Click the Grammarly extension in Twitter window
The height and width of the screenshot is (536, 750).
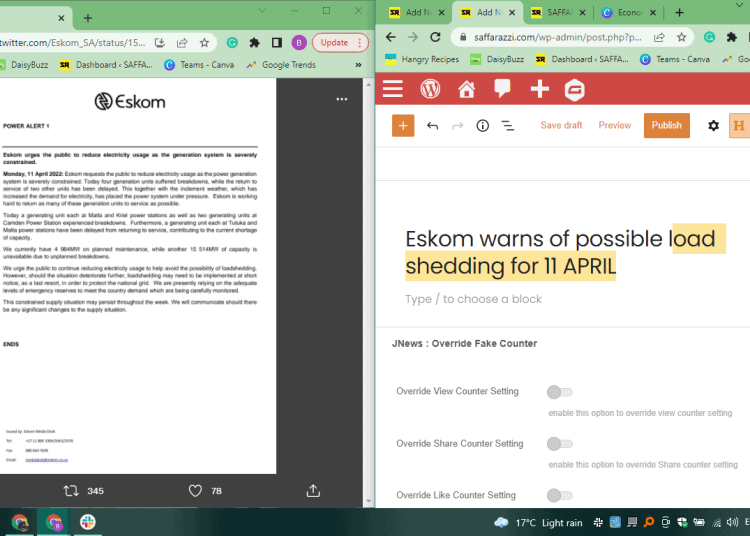pyautogui.click(x=232, y=43)
